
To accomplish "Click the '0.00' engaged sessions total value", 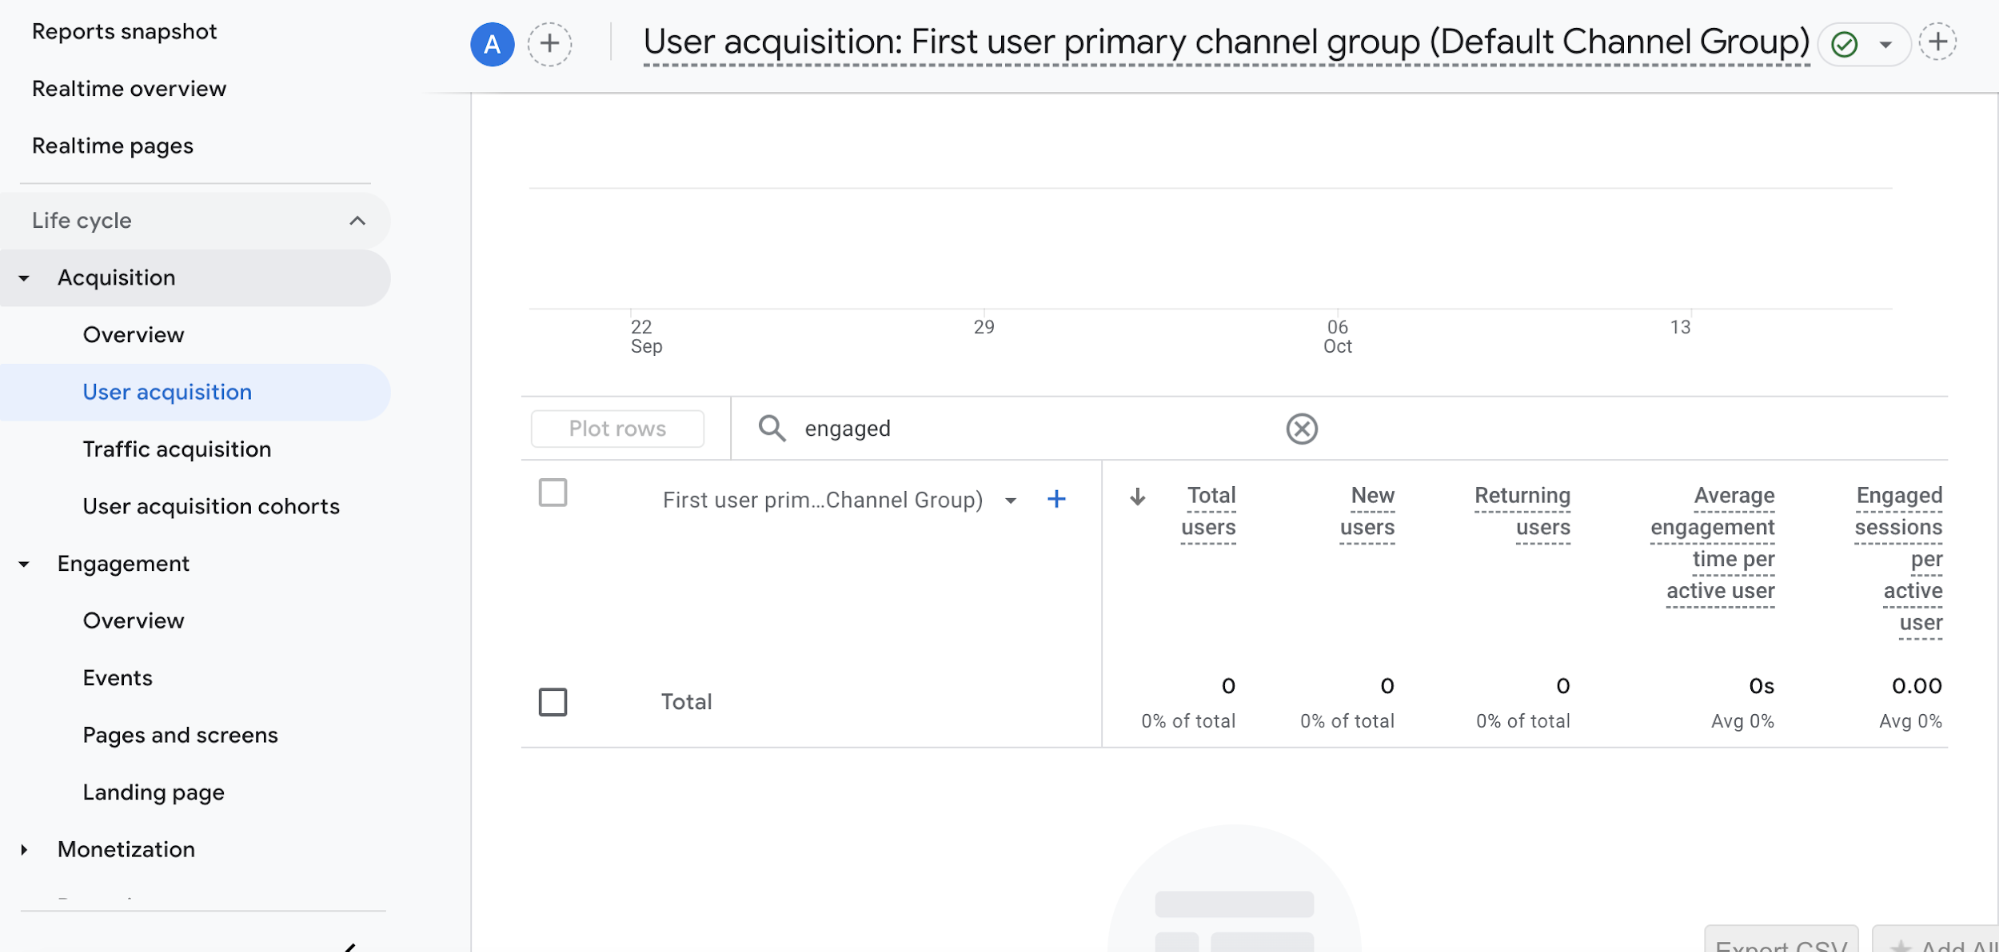I will (x=1916, y=686).
